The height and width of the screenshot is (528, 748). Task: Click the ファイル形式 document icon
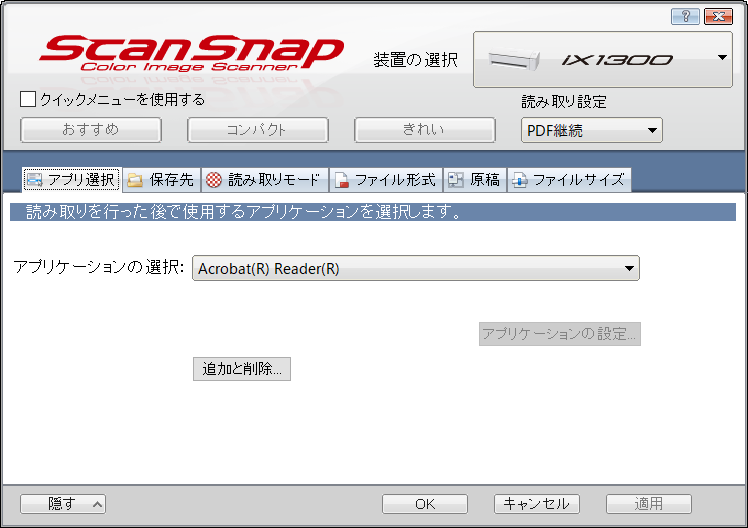[341, 180]
